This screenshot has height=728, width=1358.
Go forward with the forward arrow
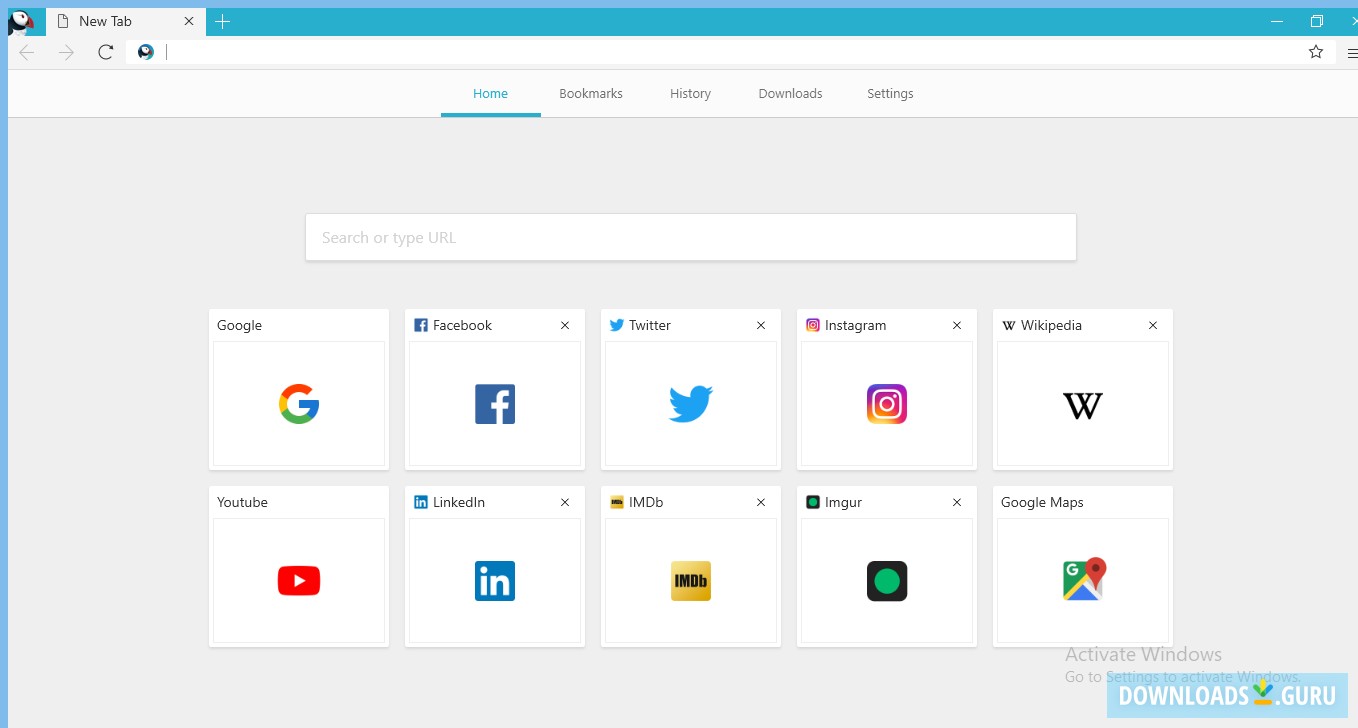point(66,52)
